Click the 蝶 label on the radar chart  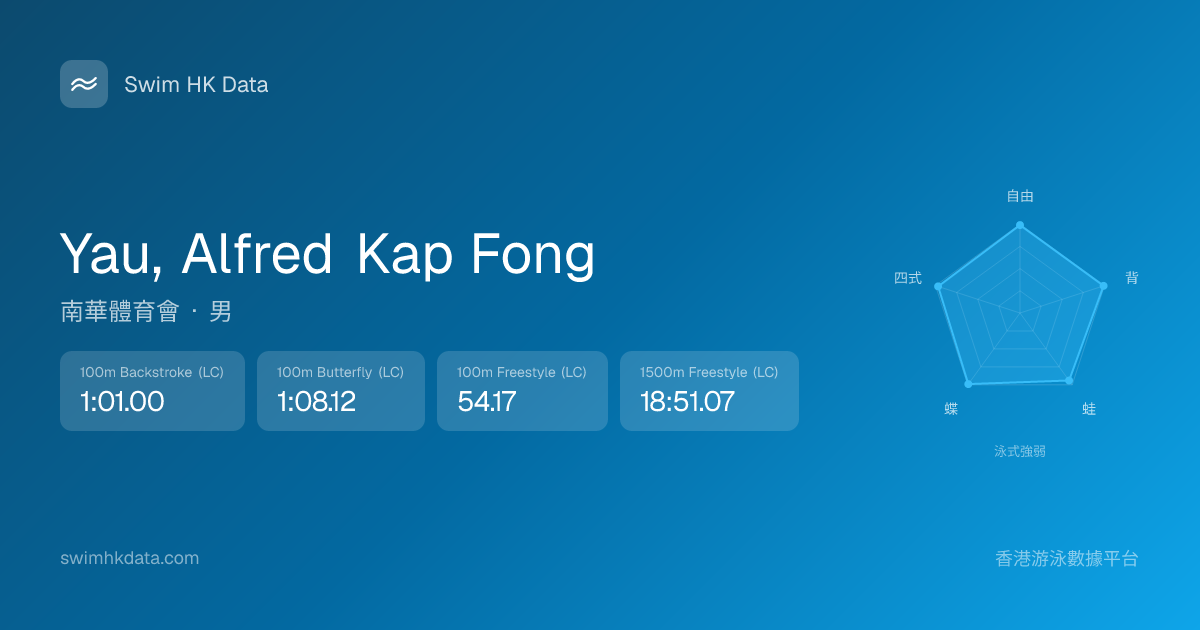[951, 409]
